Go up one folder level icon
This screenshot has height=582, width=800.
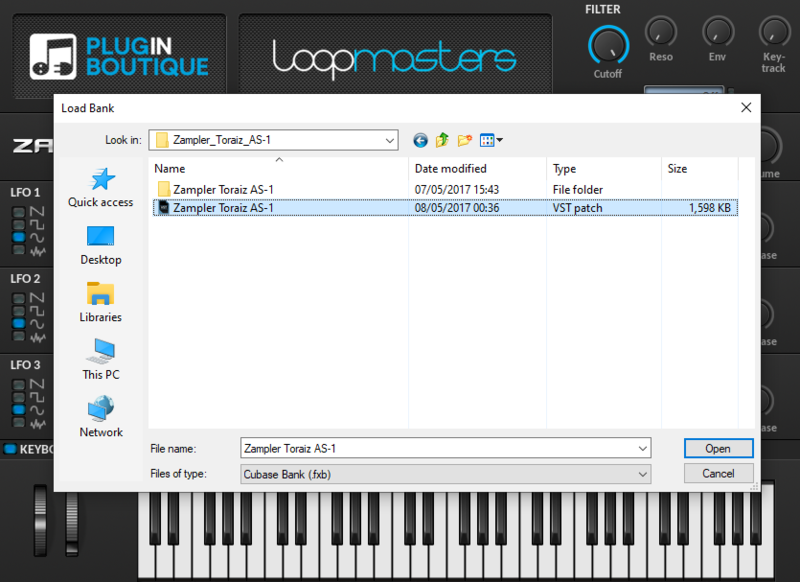point(442,140)
